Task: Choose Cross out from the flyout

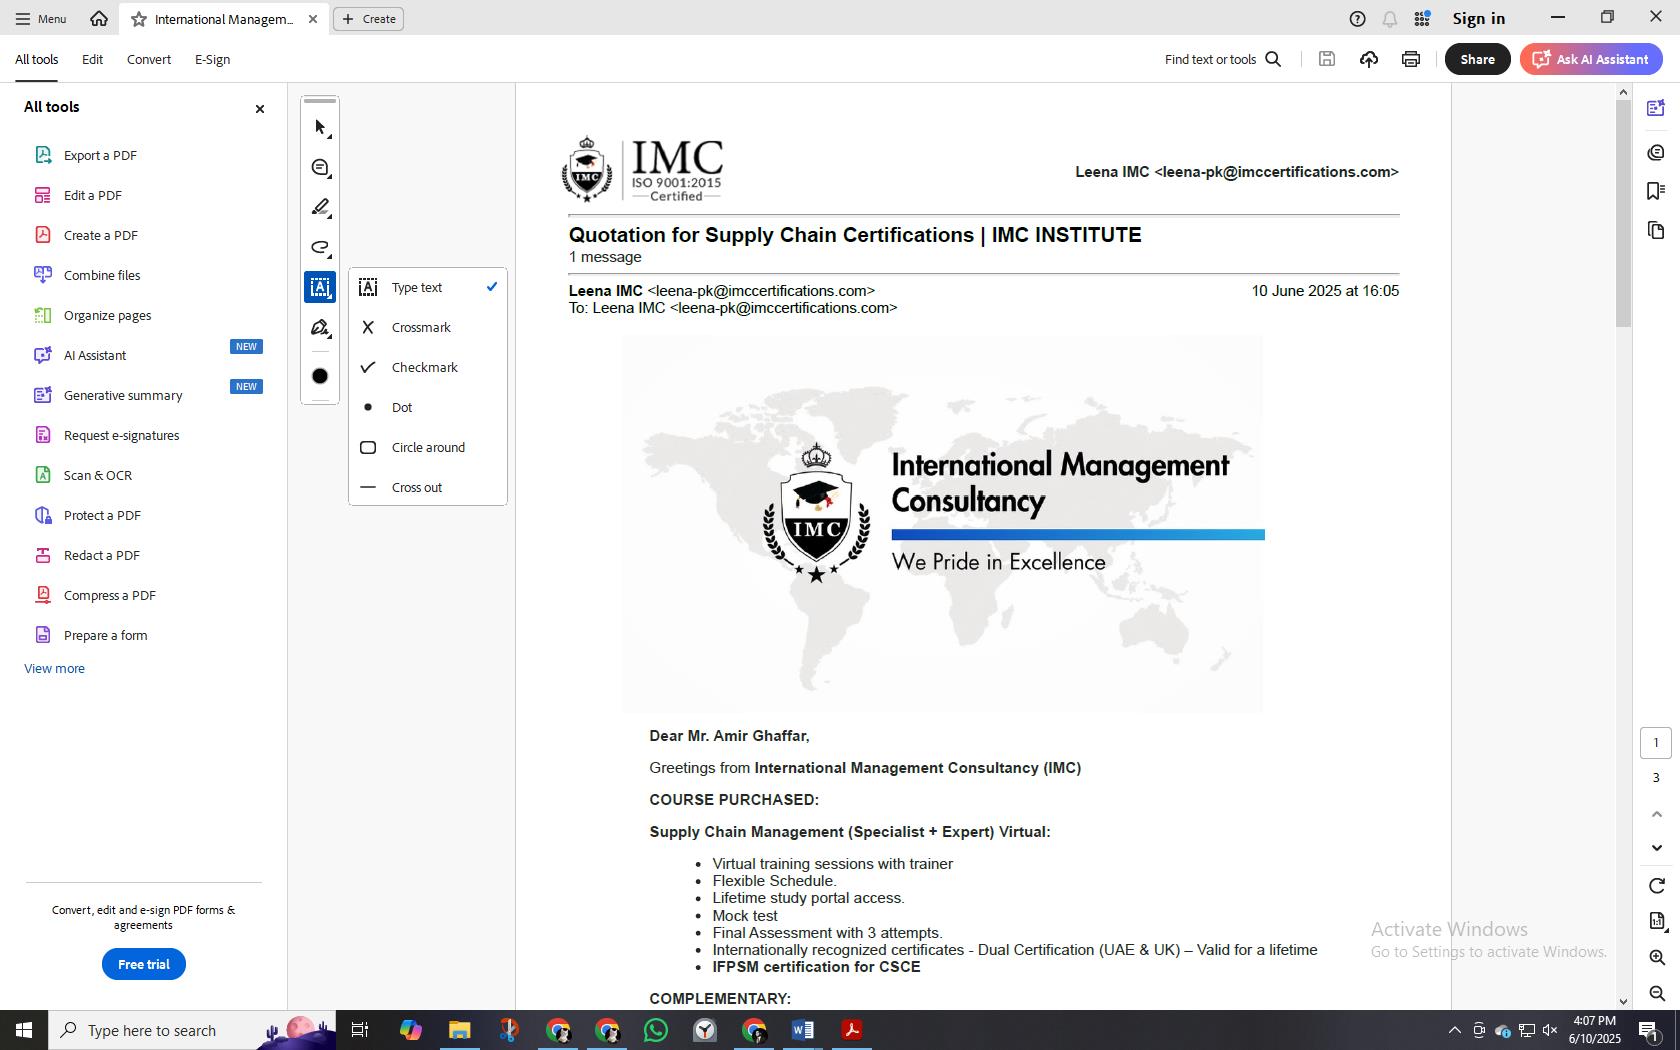Action: click(x=428, y=487)
